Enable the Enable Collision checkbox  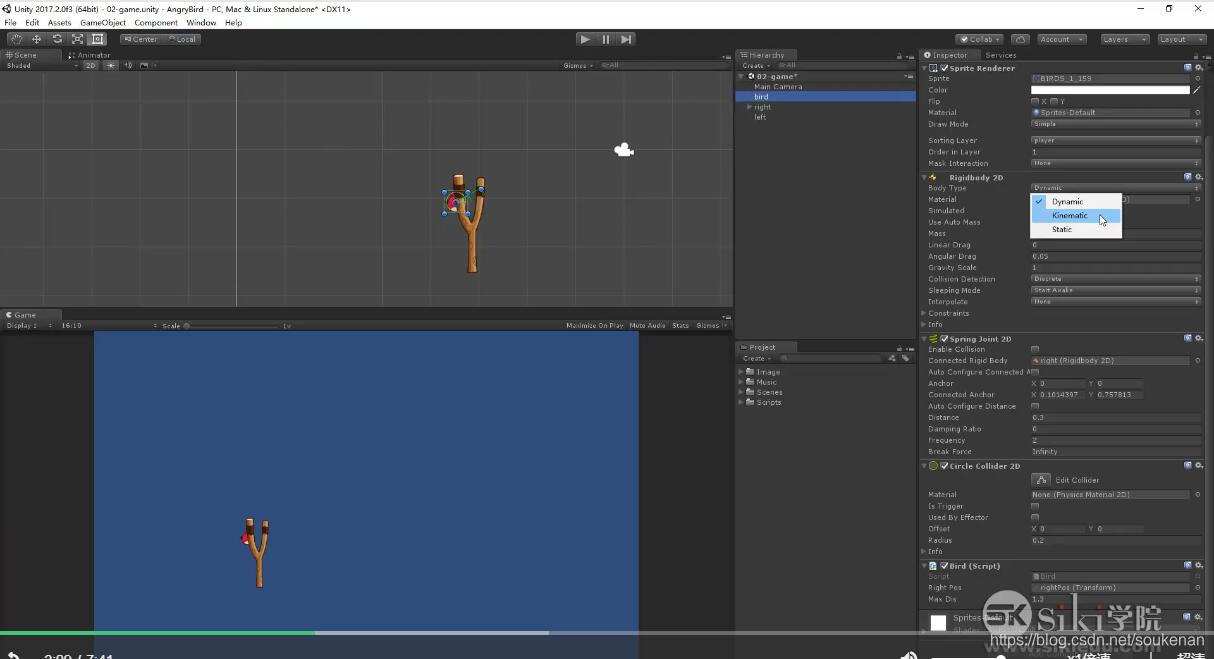(x=1035, y=349)
